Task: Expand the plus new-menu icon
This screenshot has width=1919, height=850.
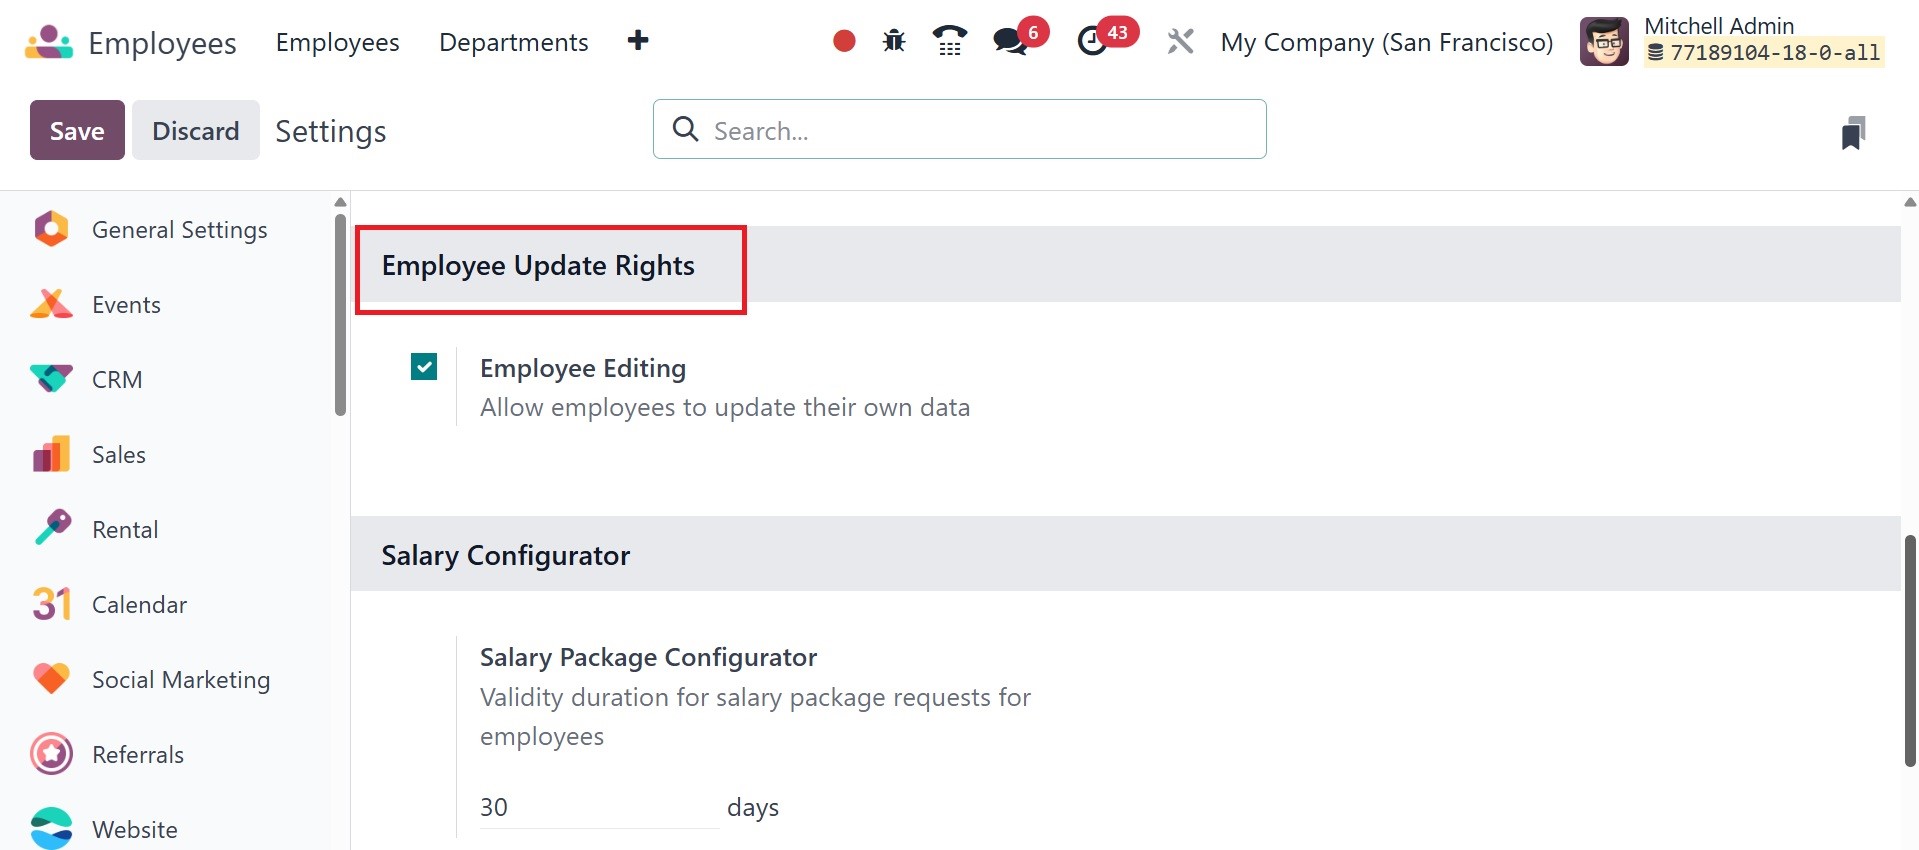Action: click(x=638, y=41)
